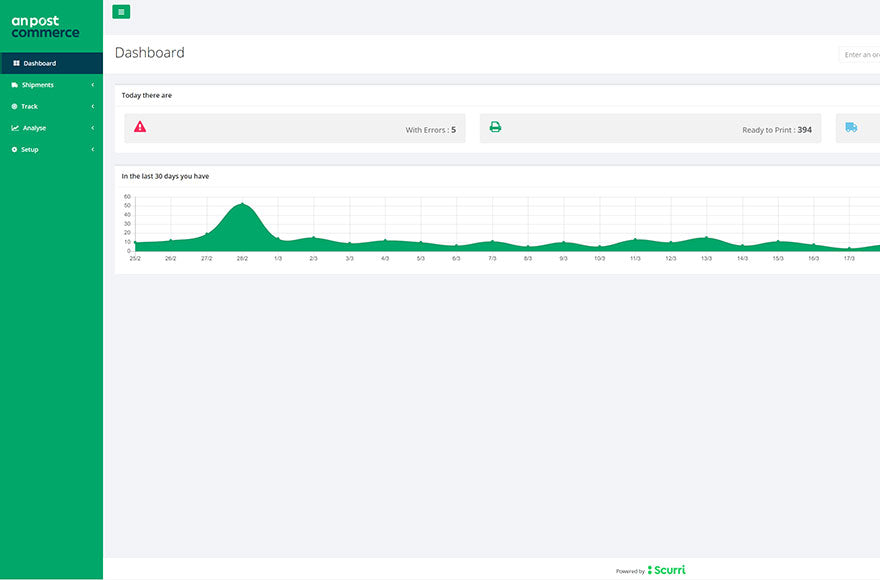This screenshot has width=880, height=580.
Task: Select Dashboard in the sidebar menu
Action: pyautogui.click(x=40, y=63)
